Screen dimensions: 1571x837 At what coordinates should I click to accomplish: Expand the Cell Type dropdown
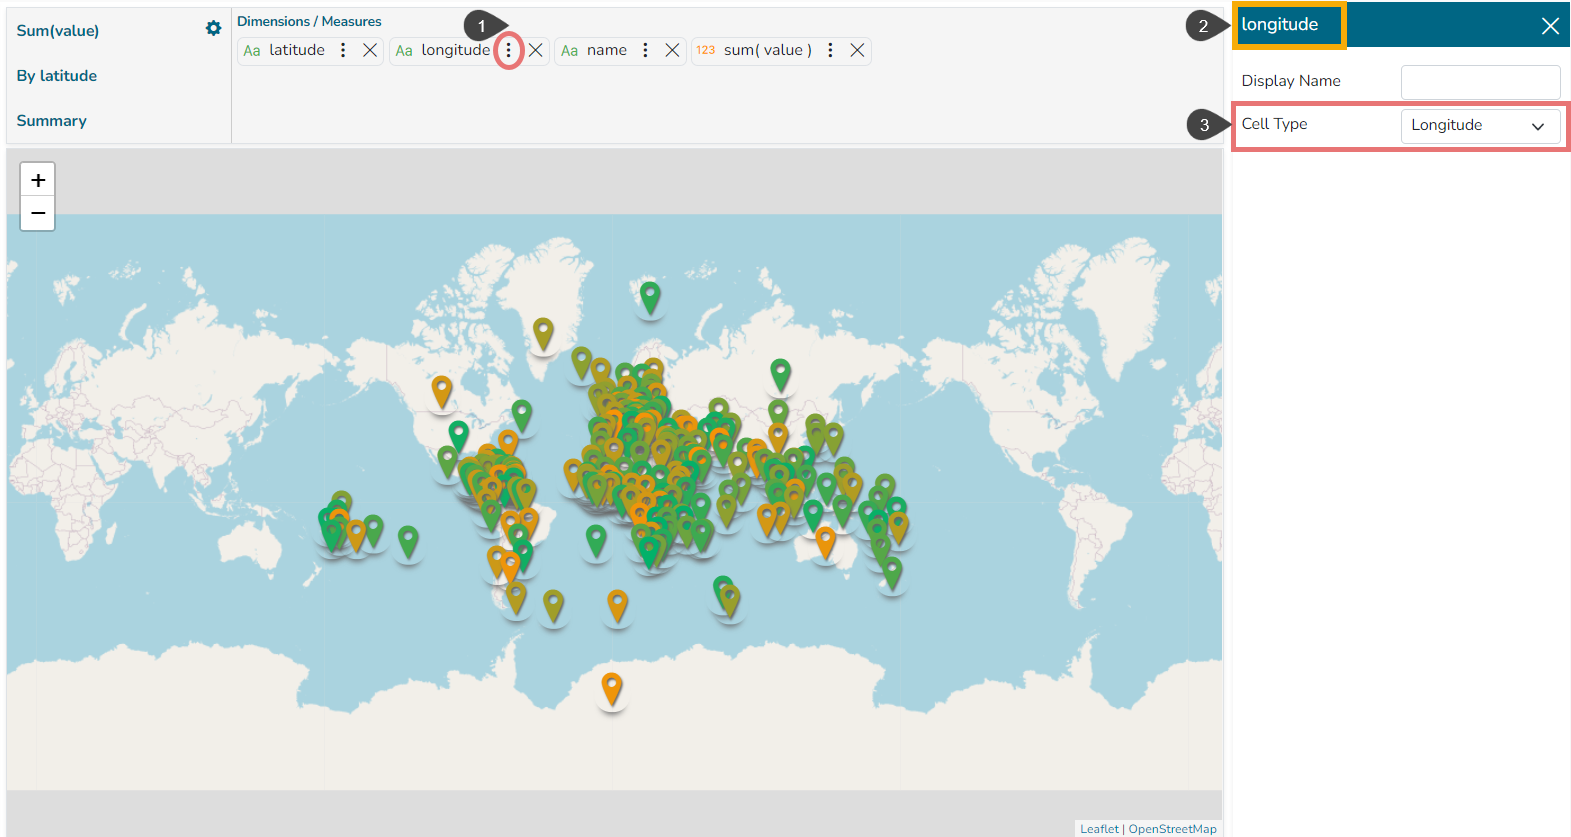[x=1480, y=126]
